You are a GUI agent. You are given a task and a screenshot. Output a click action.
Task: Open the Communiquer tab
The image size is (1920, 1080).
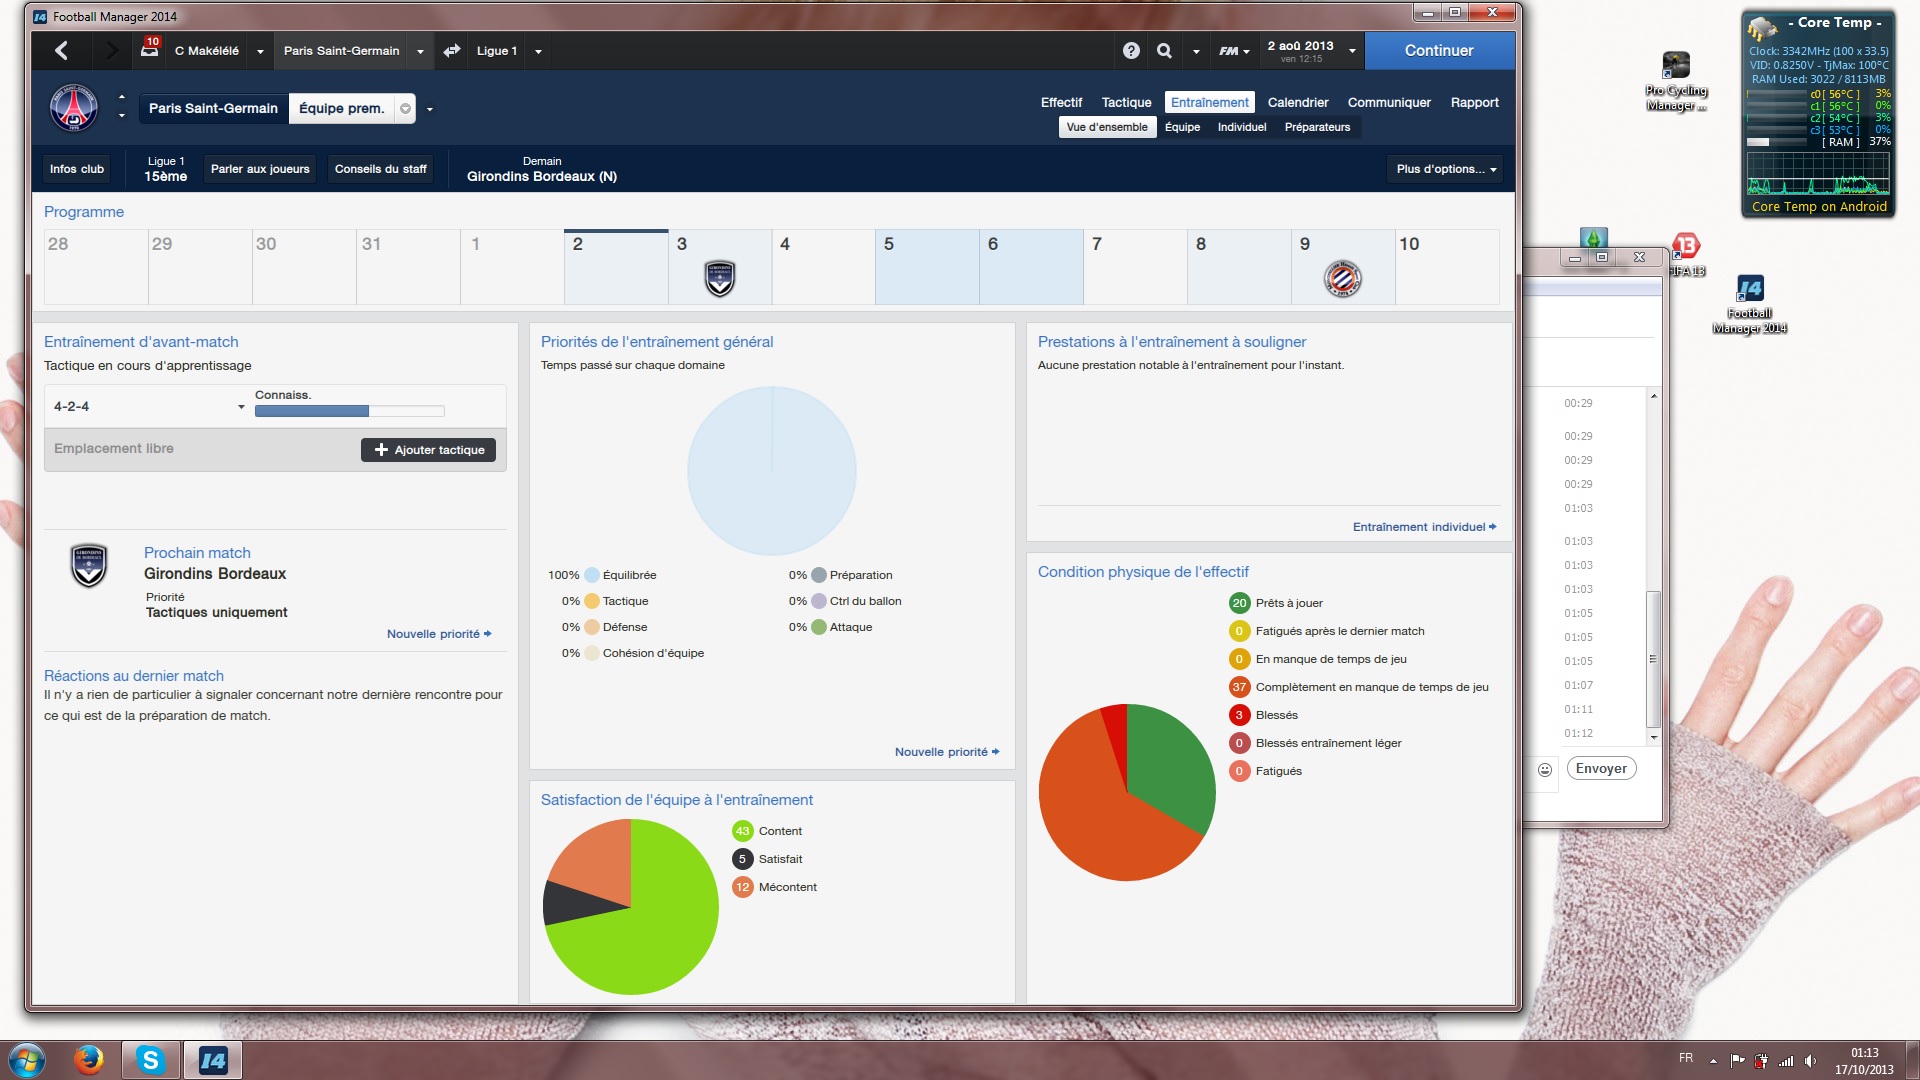(x=1389, y=102)
